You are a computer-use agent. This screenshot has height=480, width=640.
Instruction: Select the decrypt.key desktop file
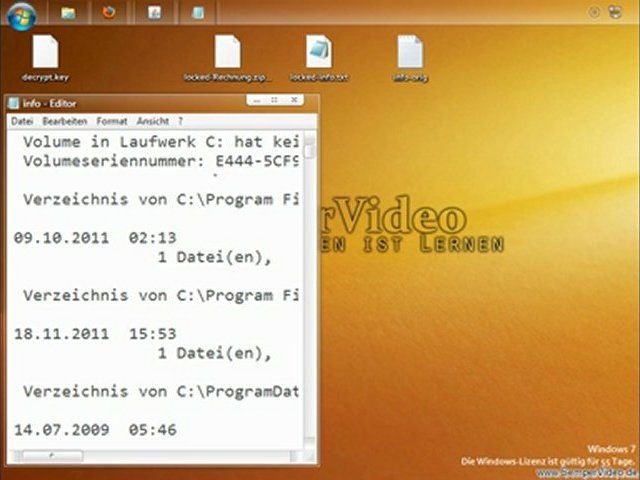click(x=46, y=56)
